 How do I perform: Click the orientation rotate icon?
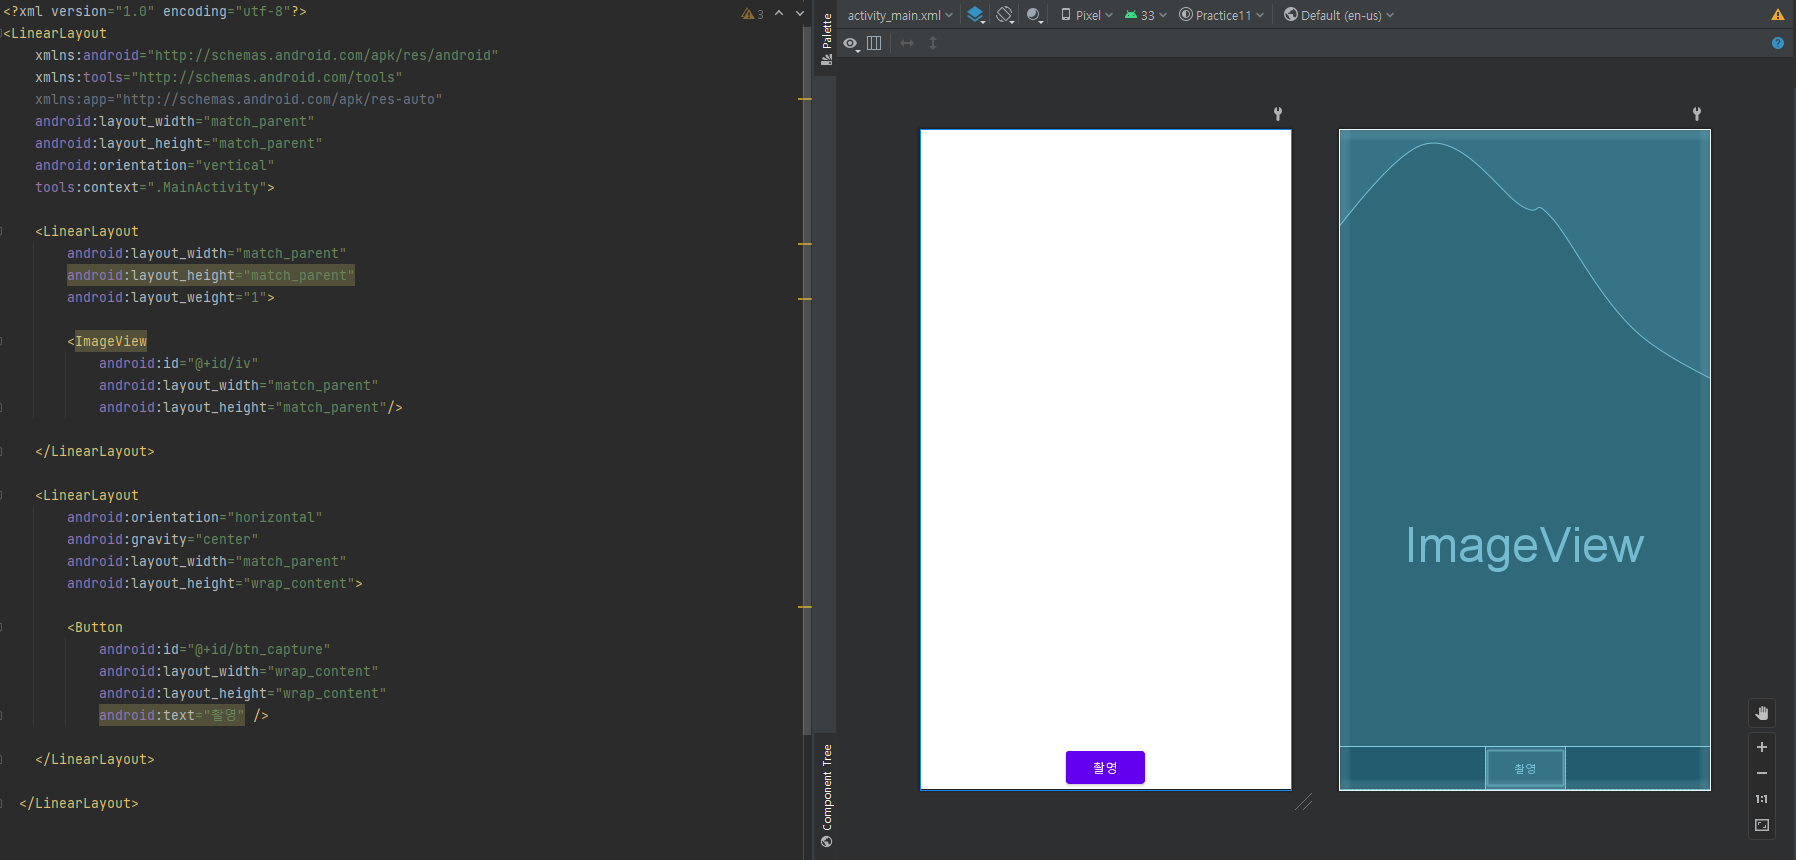click(x=1005, y=15)
